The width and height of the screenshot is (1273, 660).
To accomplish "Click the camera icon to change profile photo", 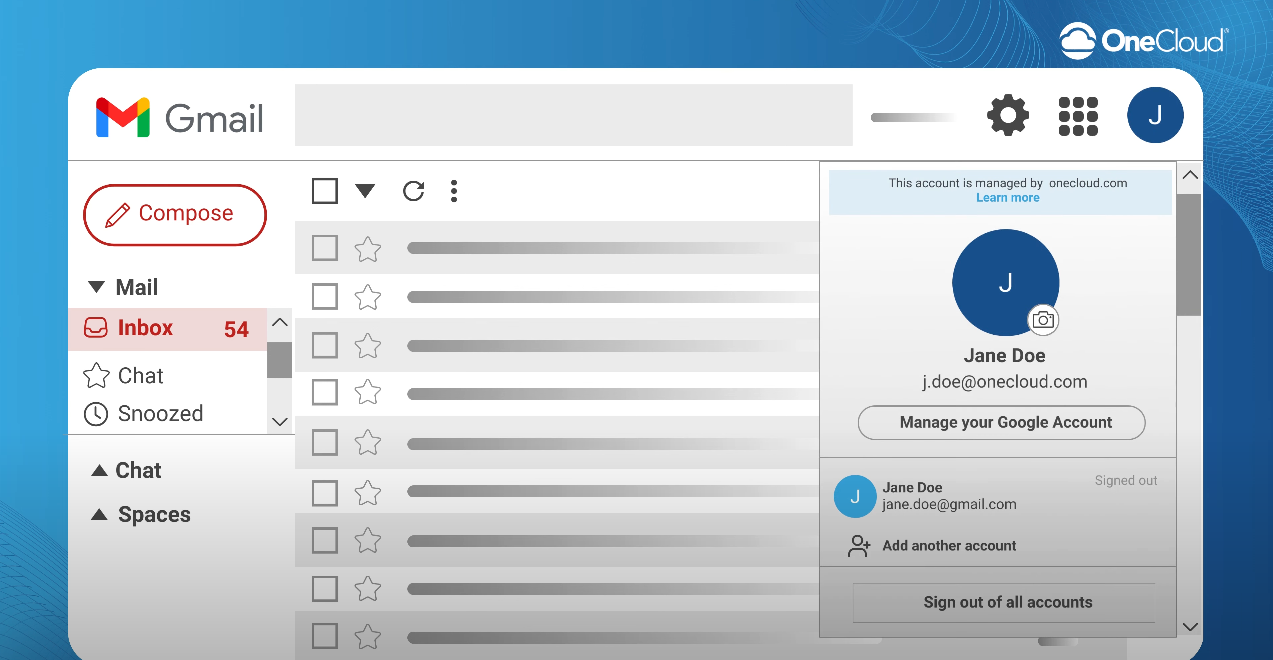I will click(x=1043, y=320).
